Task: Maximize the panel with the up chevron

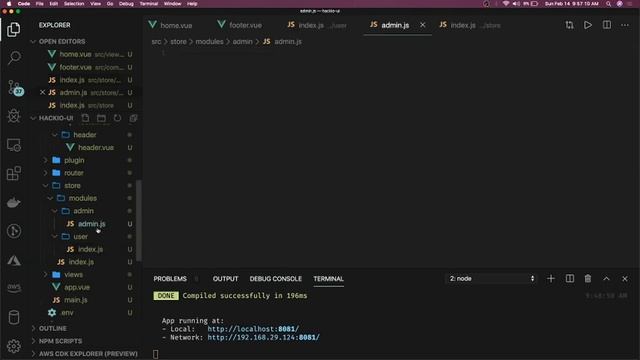Action: (x=607, y=278)
